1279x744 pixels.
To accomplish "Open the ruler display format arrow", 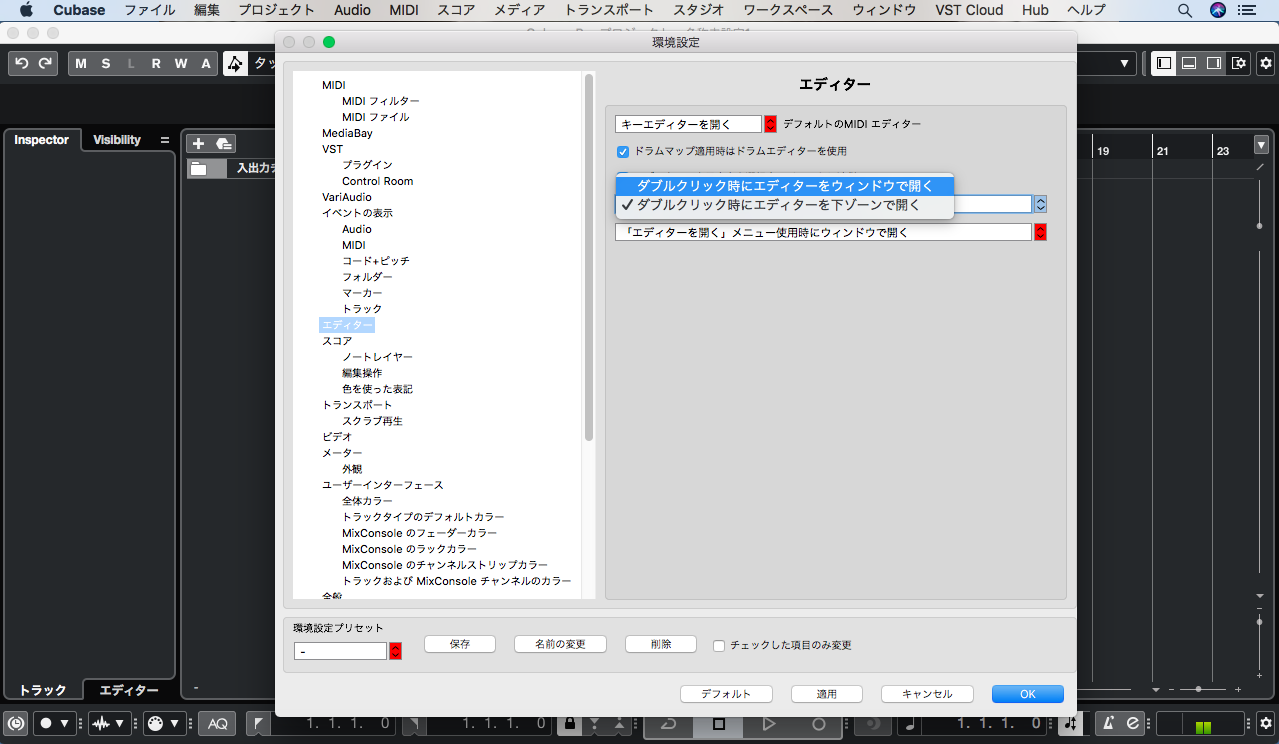I will tap(1261, 144).
